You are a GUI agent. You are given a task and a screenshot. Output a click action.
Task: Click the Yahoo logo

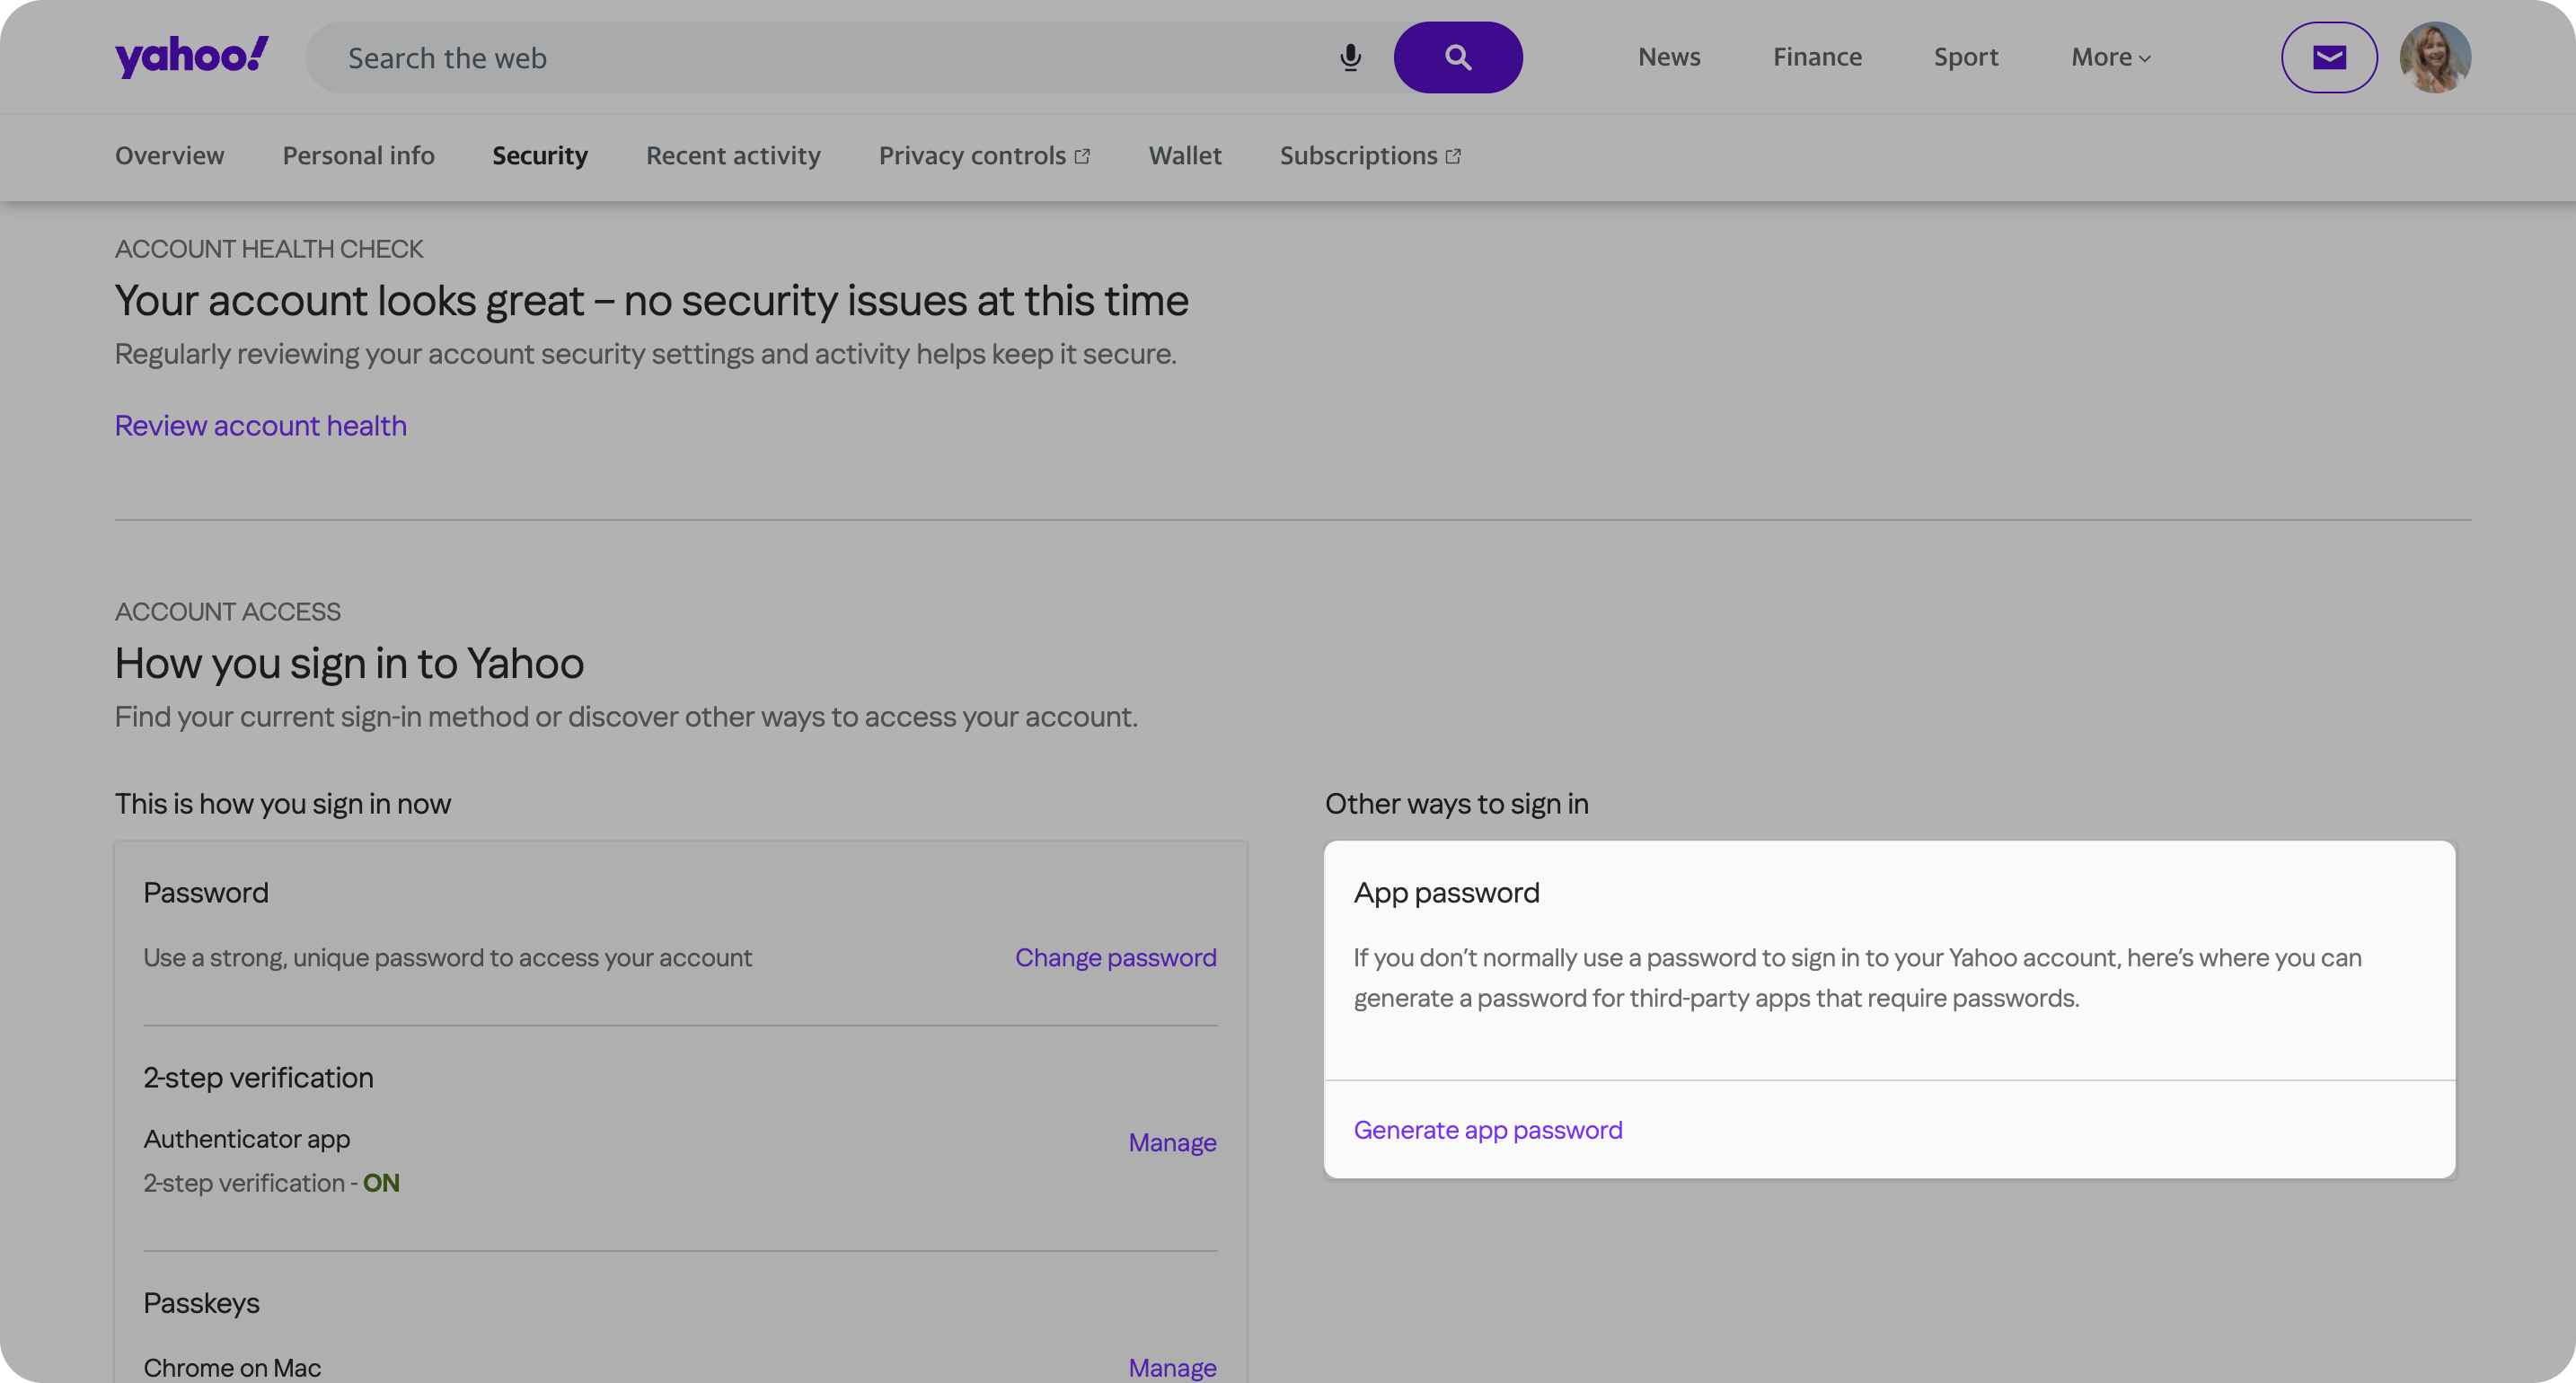pos(191,57)
